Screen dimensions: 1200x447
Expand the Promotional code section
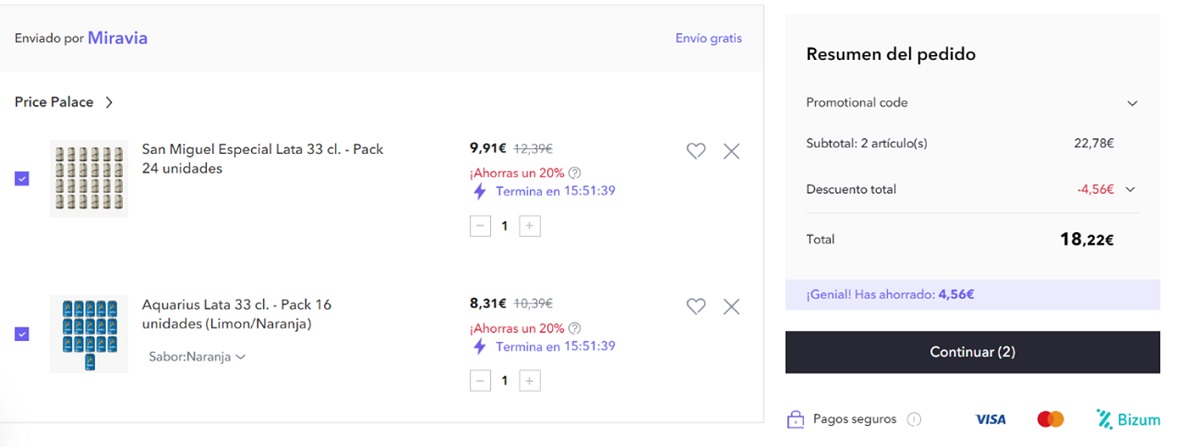[1132, 103]
